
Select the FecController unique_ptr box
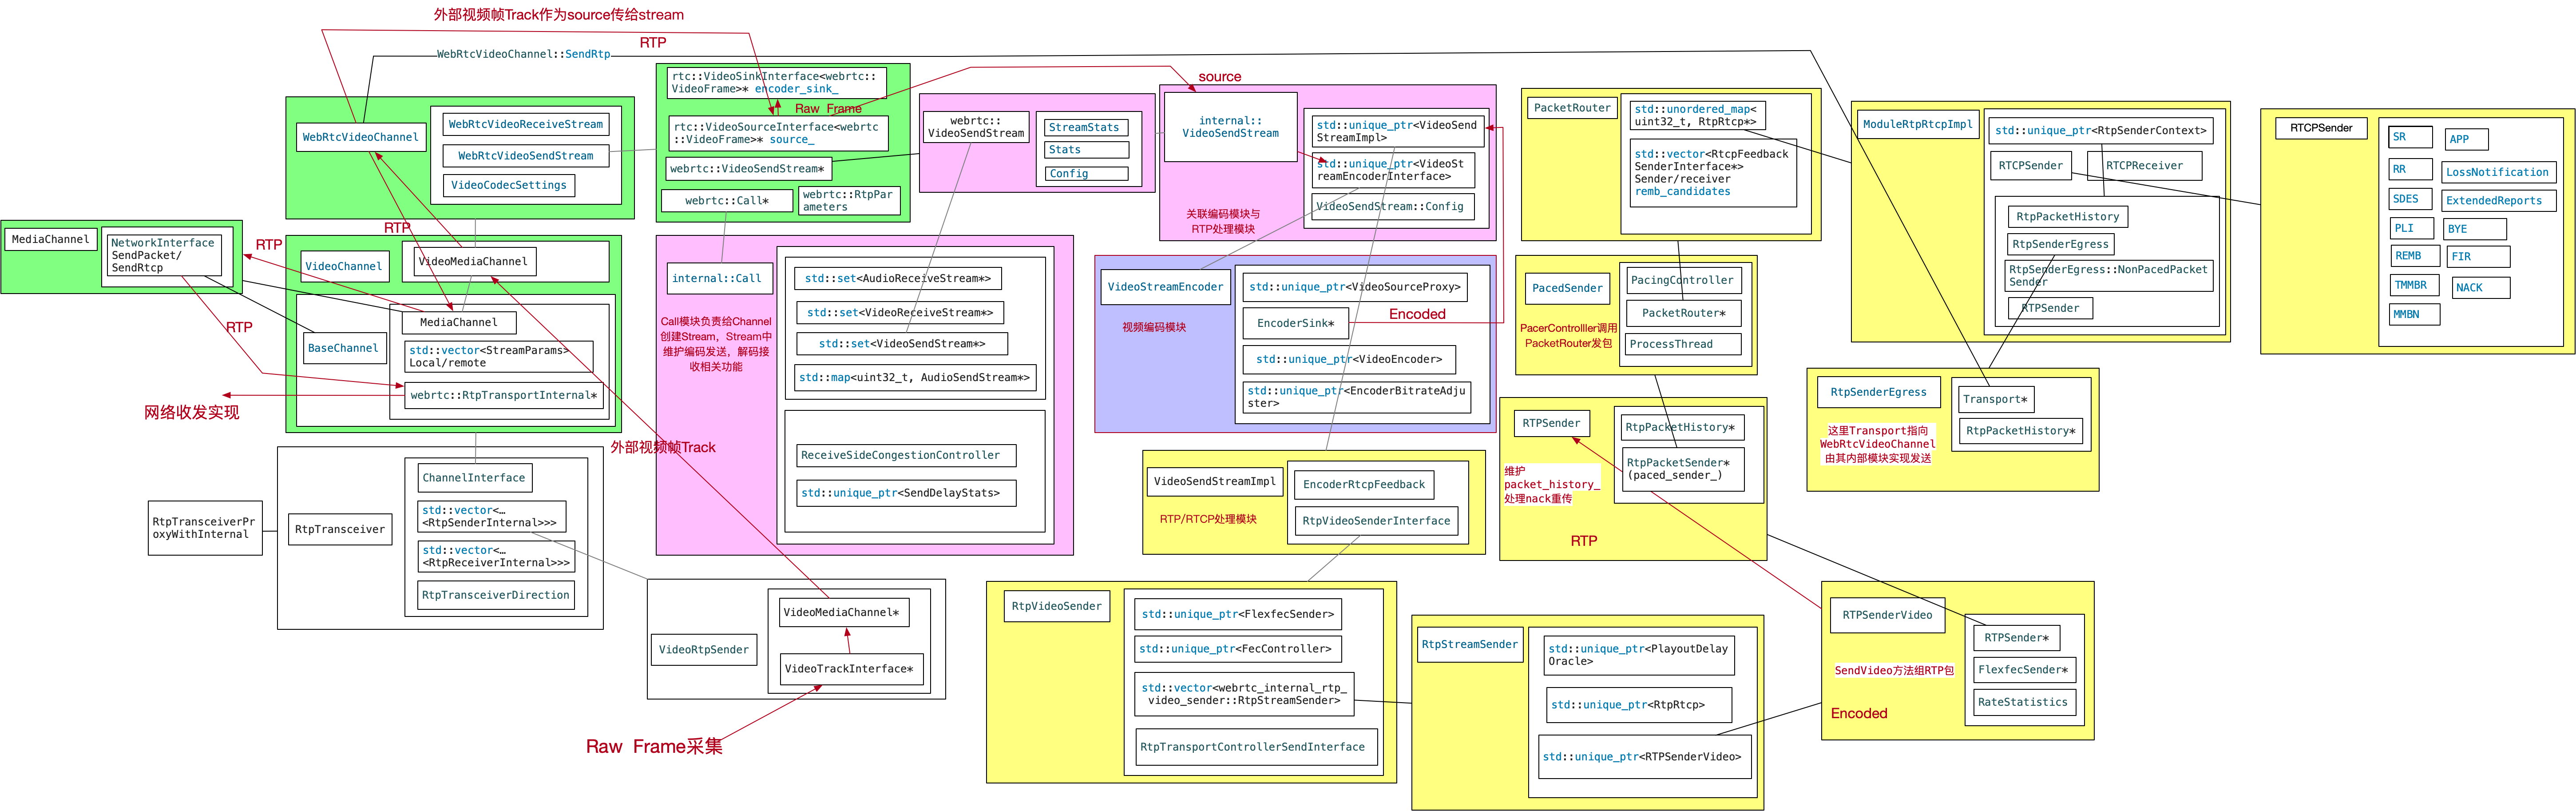point(1238,649)
